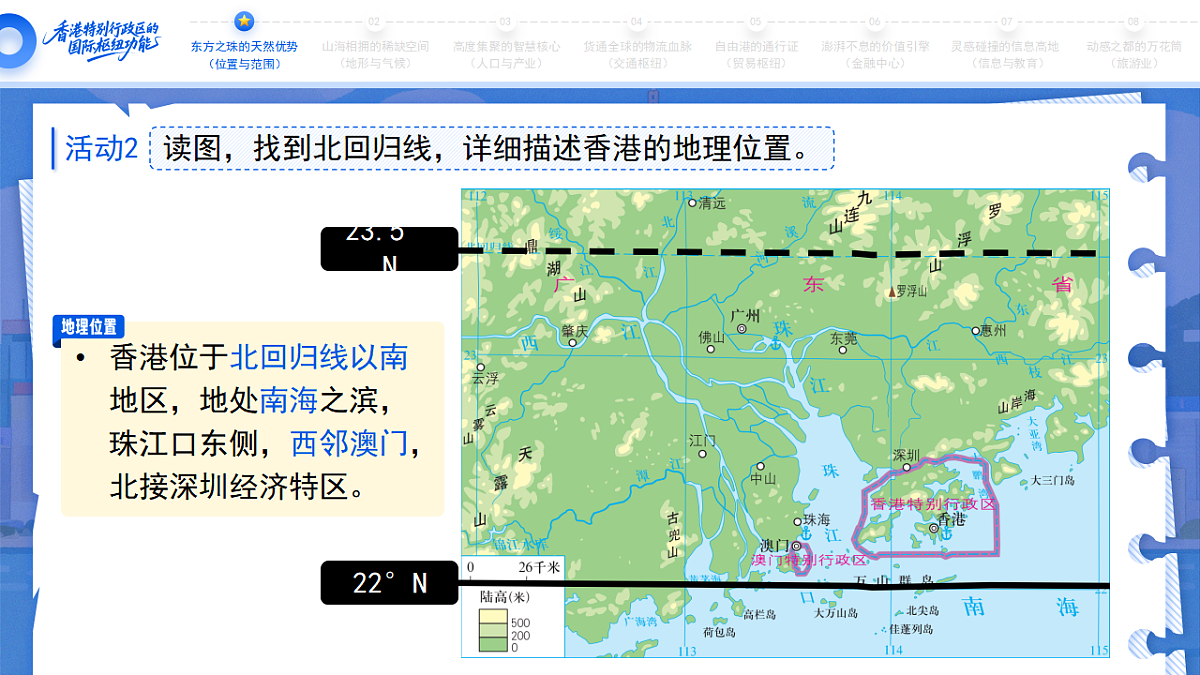The height and width of the screenshot is (675, 1200).
Task: Click the 500 meter elevation legend swatch
Action: coord(494,617)
